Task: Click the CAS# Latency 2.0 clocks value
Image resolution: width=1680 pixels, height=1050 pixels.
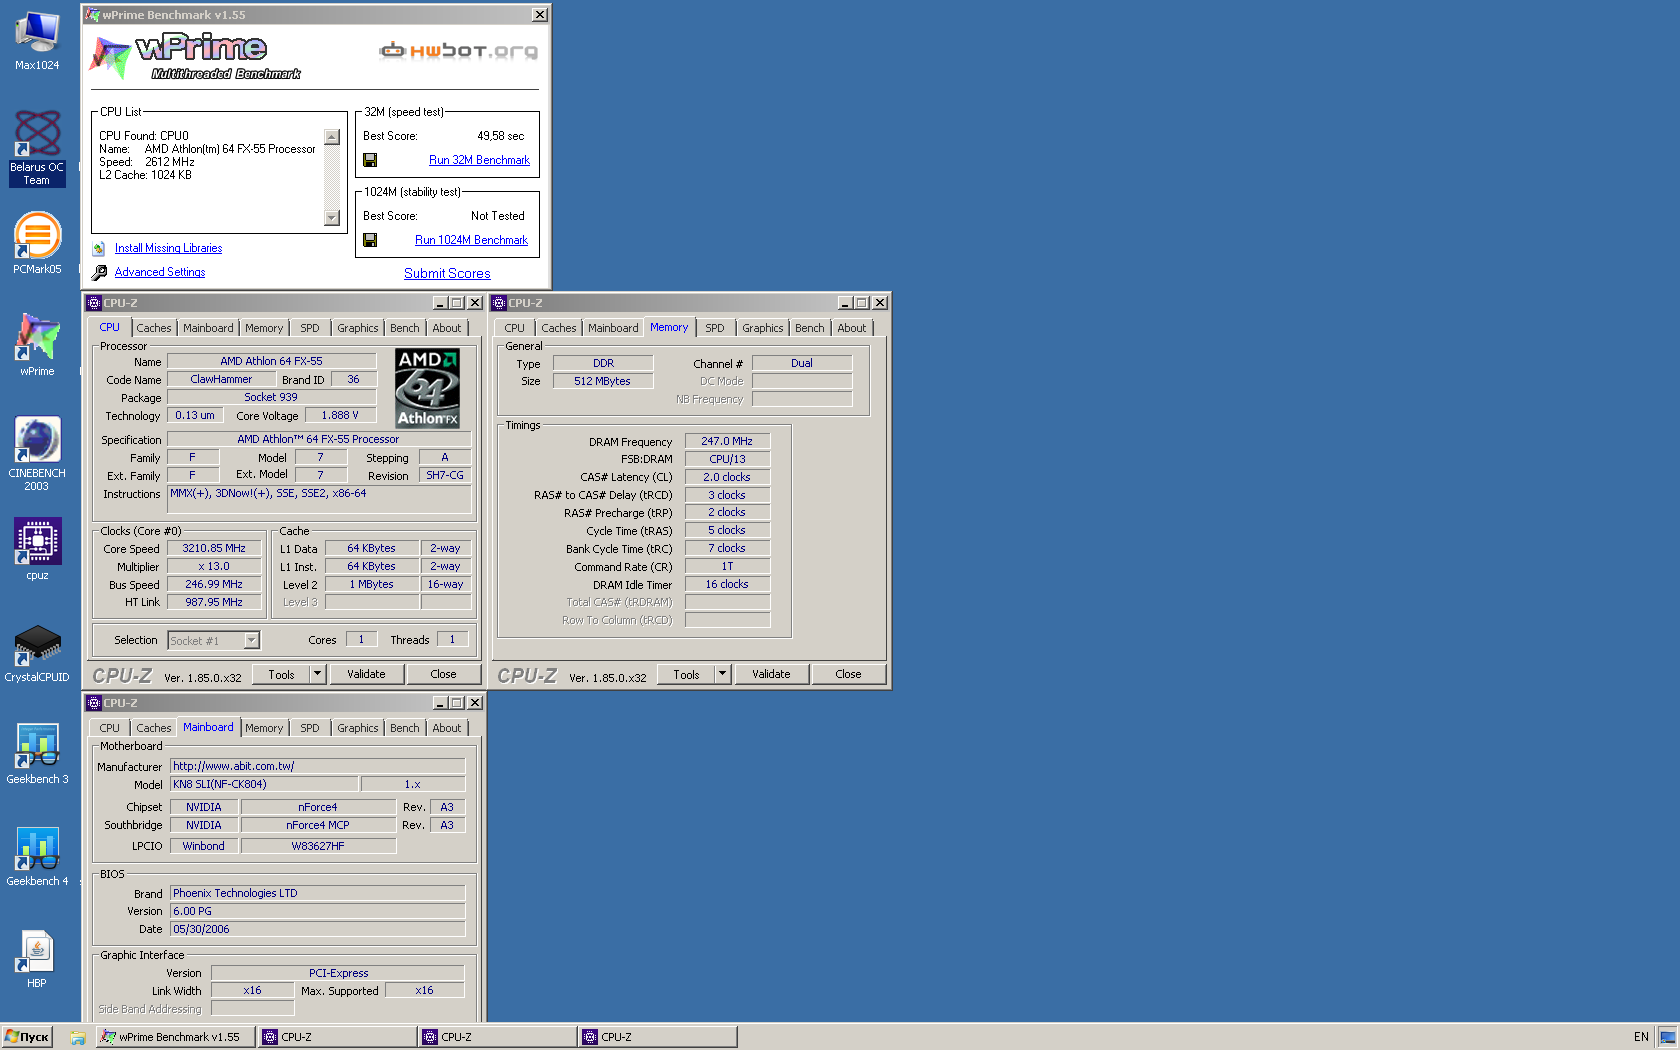Action: point(727,477)
